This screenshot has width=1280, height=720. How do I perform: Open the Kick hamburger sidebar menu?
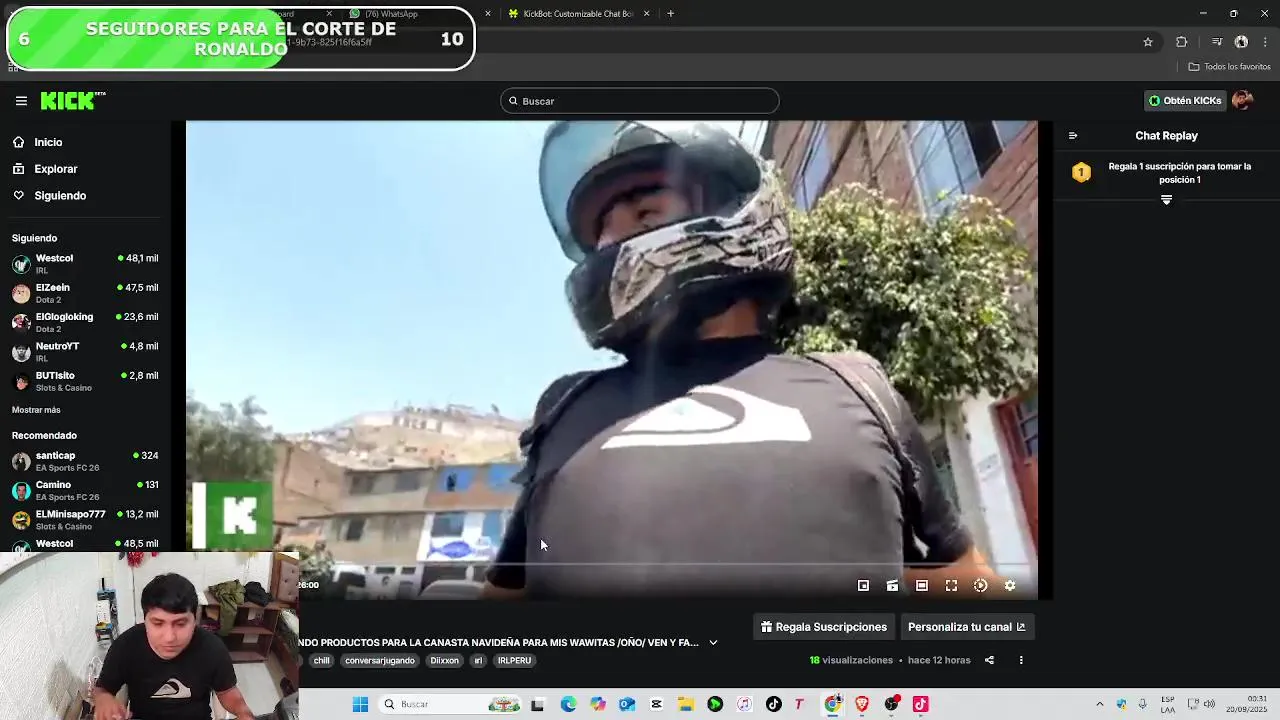click(x=21, y=101)
